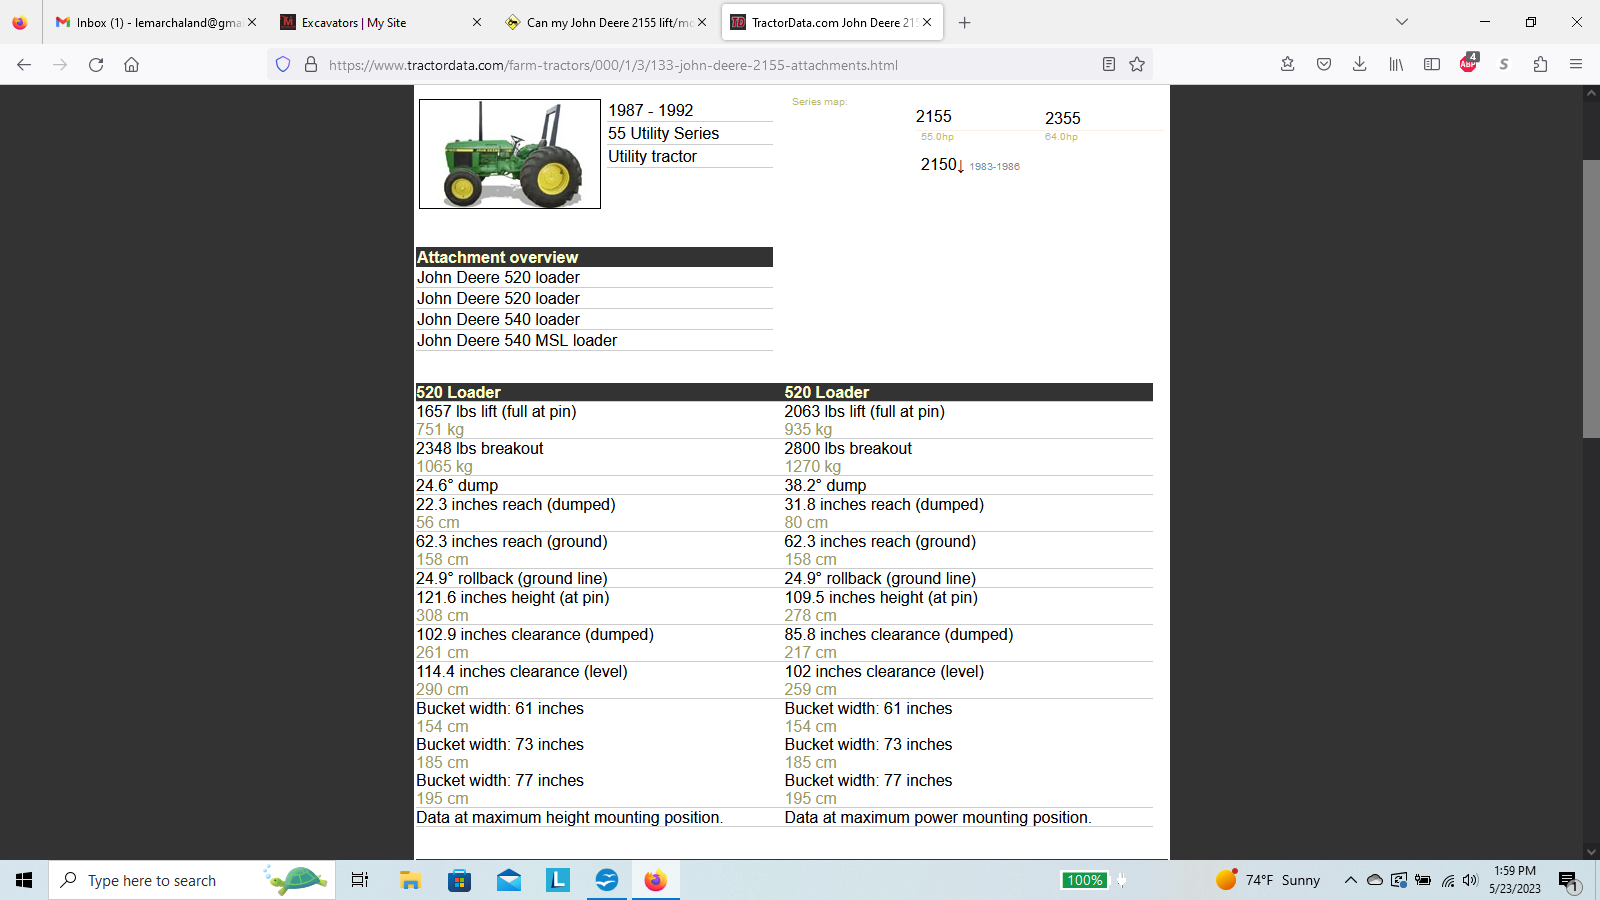The width and height of the screenshot is (1600, 900).
Task: Open Adblock Plus extension popup
Action: click(1468, 63)
